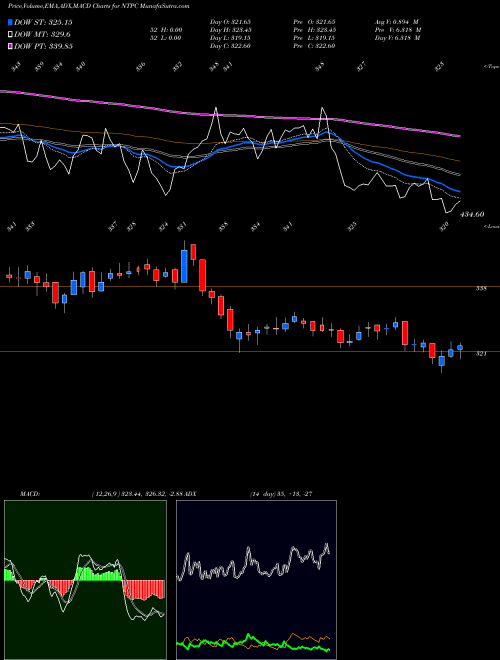
Task: Click the ADX (14 day) values text
Action: pyautogui.click(x=281, y=494)
